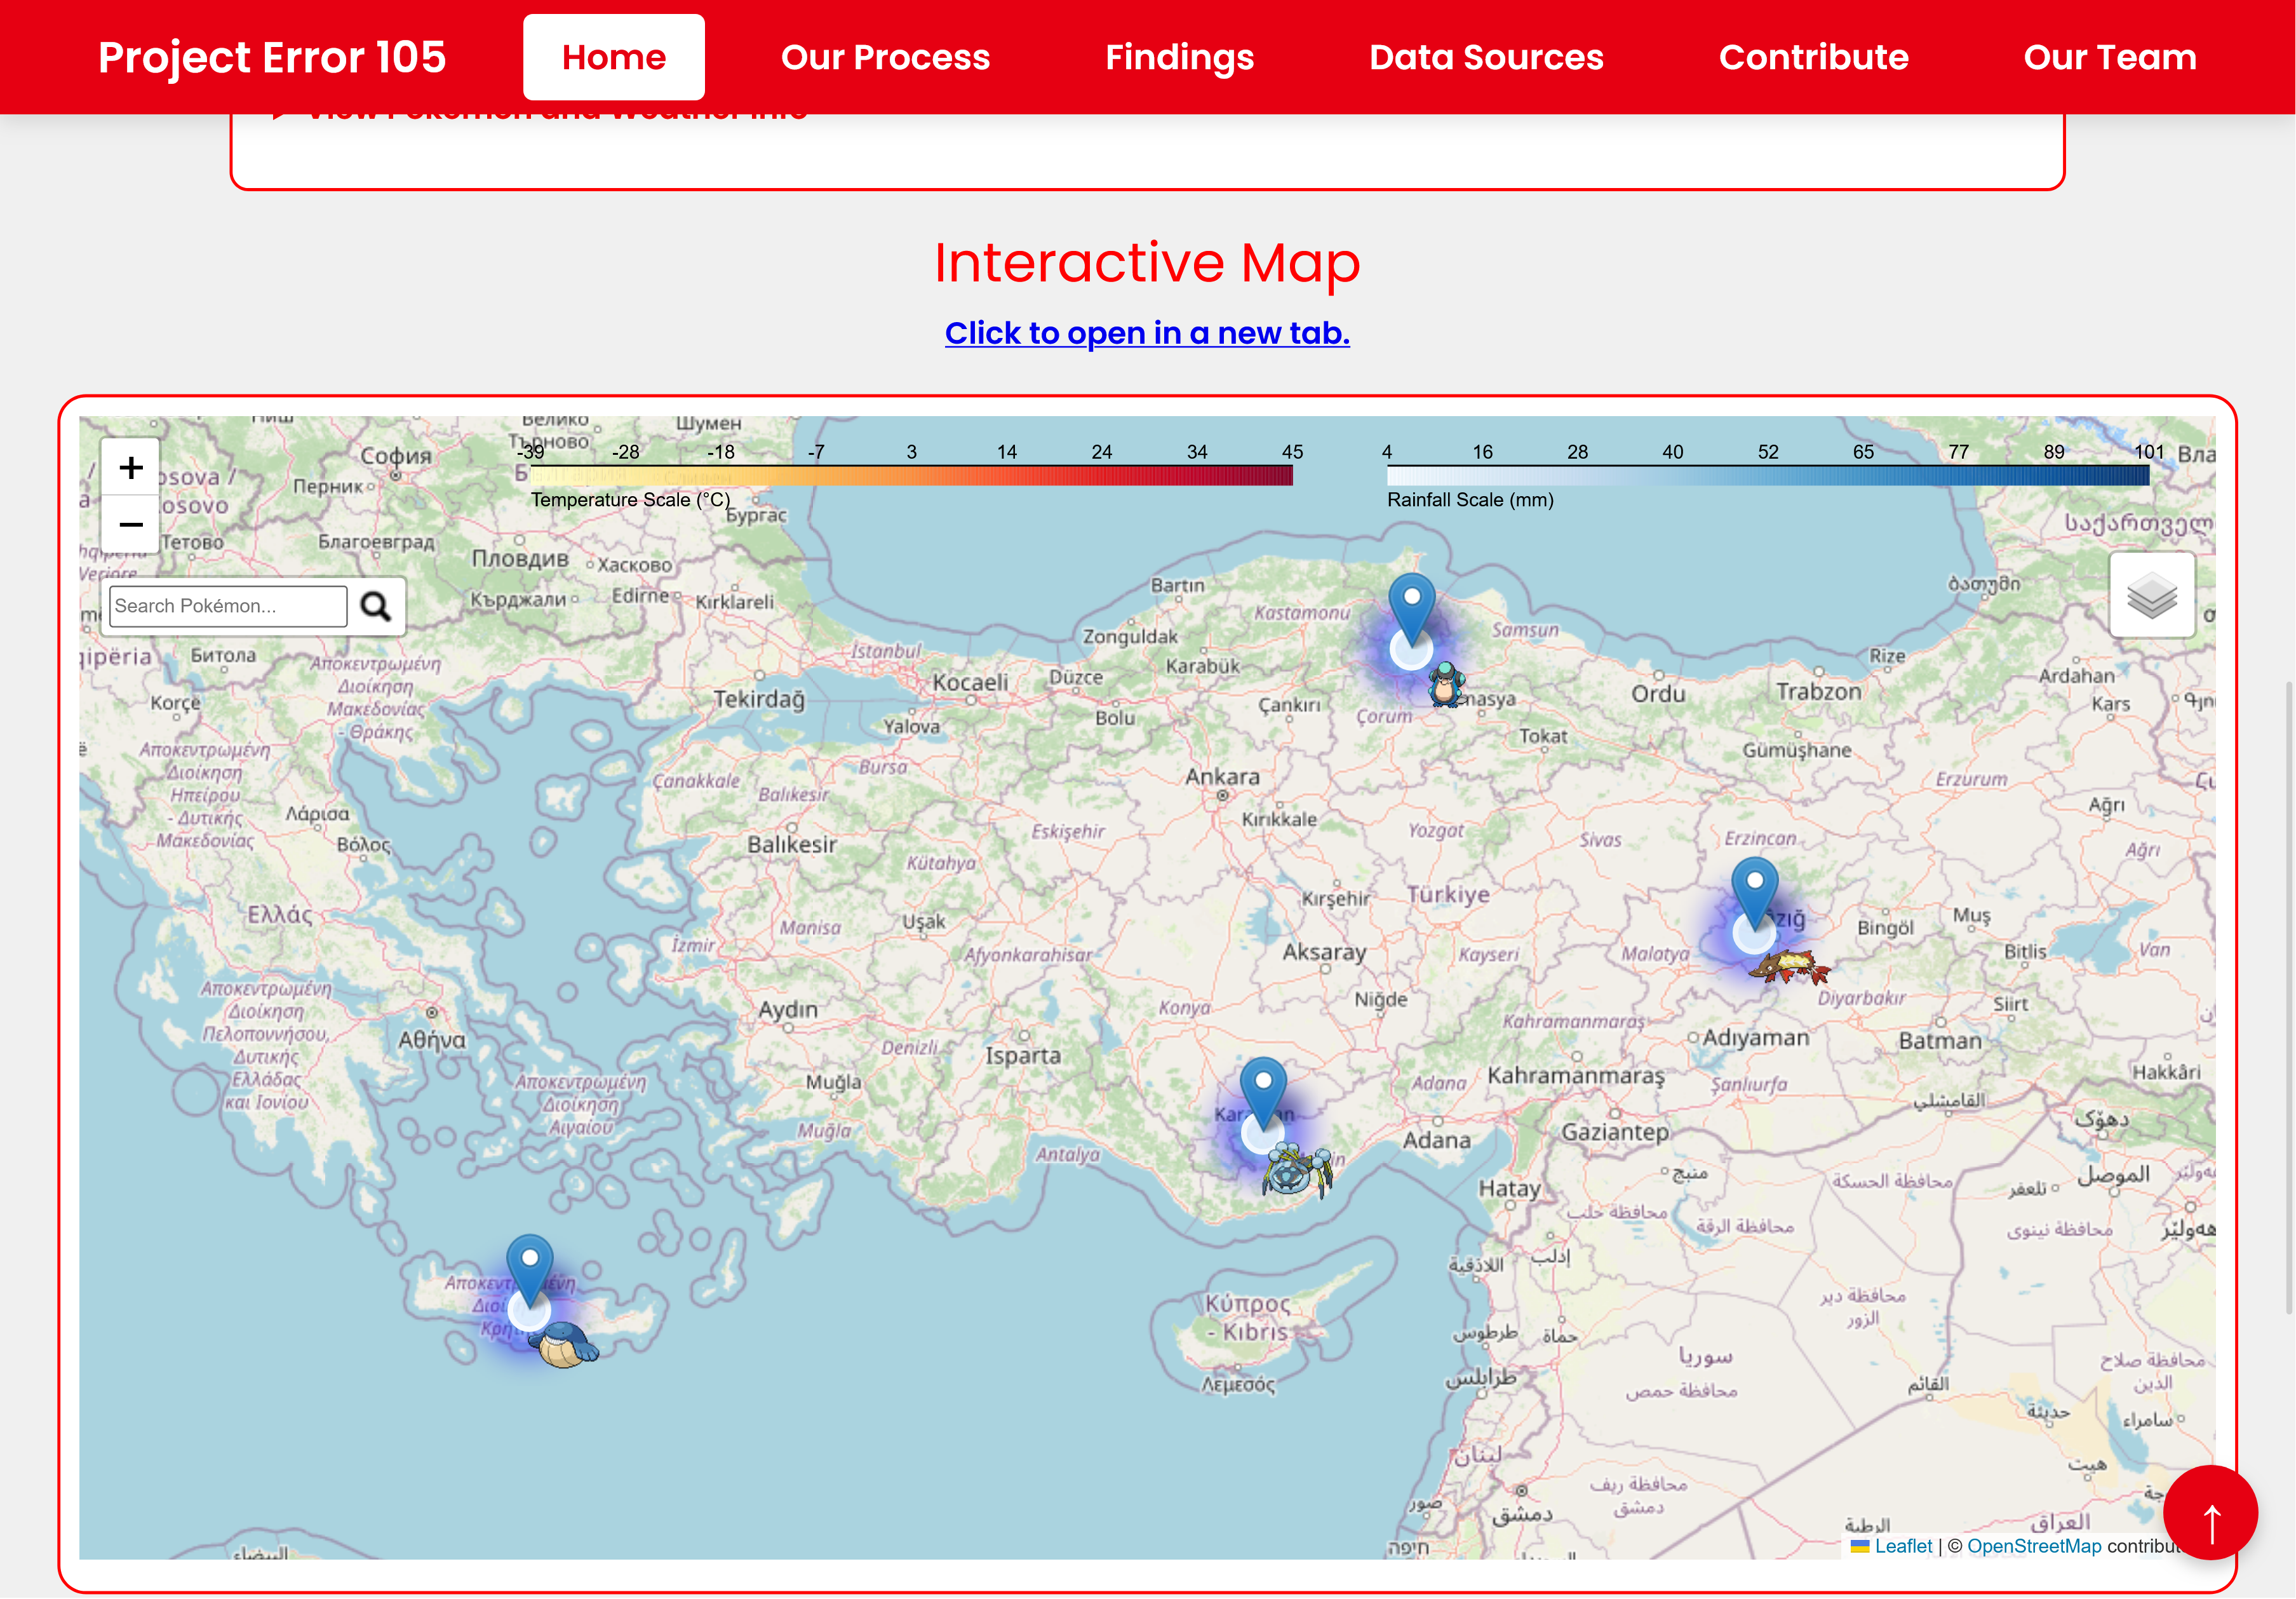The height and width of the screenshot is (1599, 2296).
Task: Focus the Search Pokémon input field
Action: pyautogui.click(x=228, y=606)
